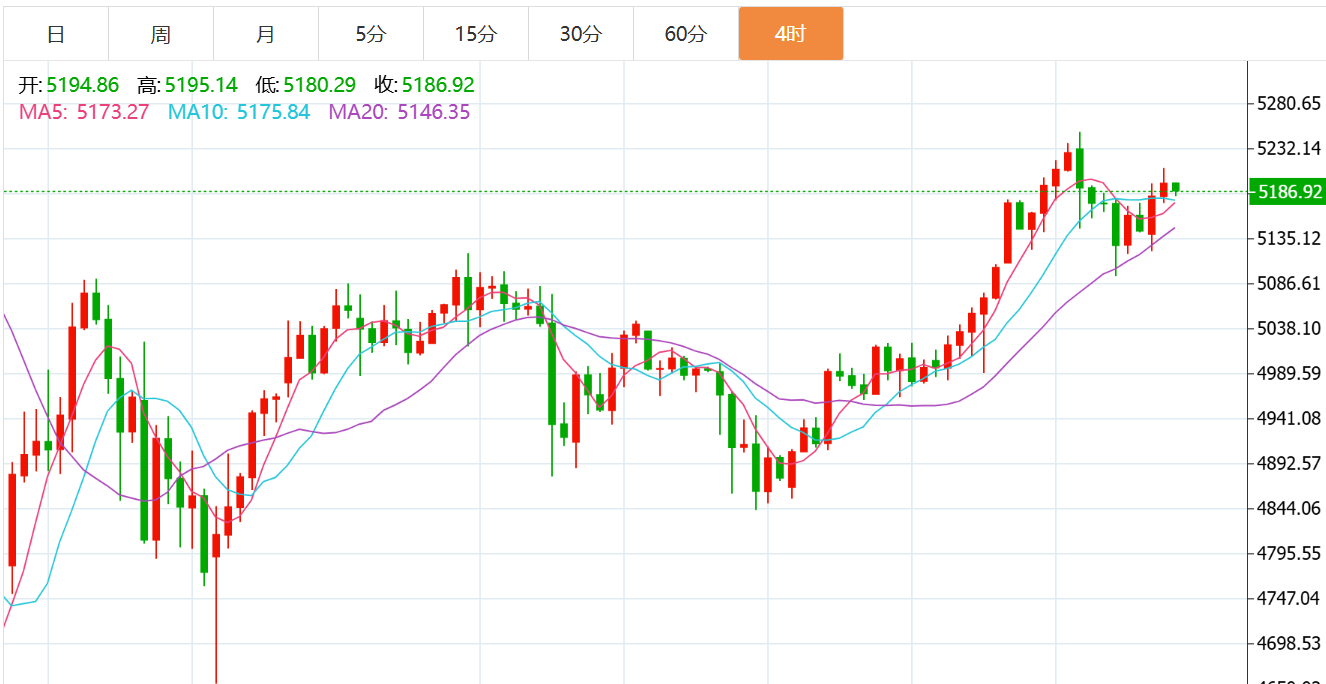Viewport: 1326px width, 684px height.
Task: Click the MA5 value 5173.27
Action: pos(113,112)
